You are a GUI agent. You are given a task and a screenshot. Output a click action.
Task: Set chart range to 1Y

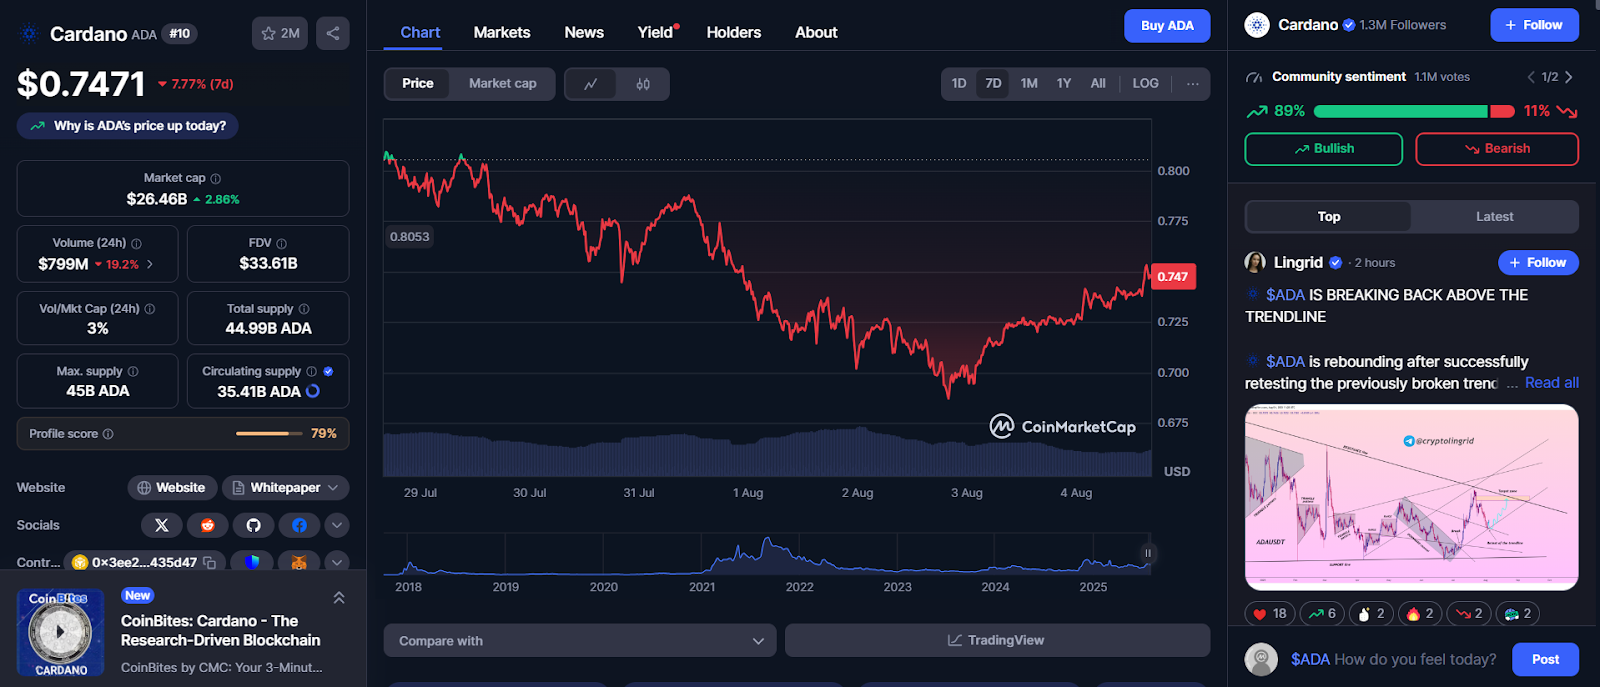point(1064,84)
